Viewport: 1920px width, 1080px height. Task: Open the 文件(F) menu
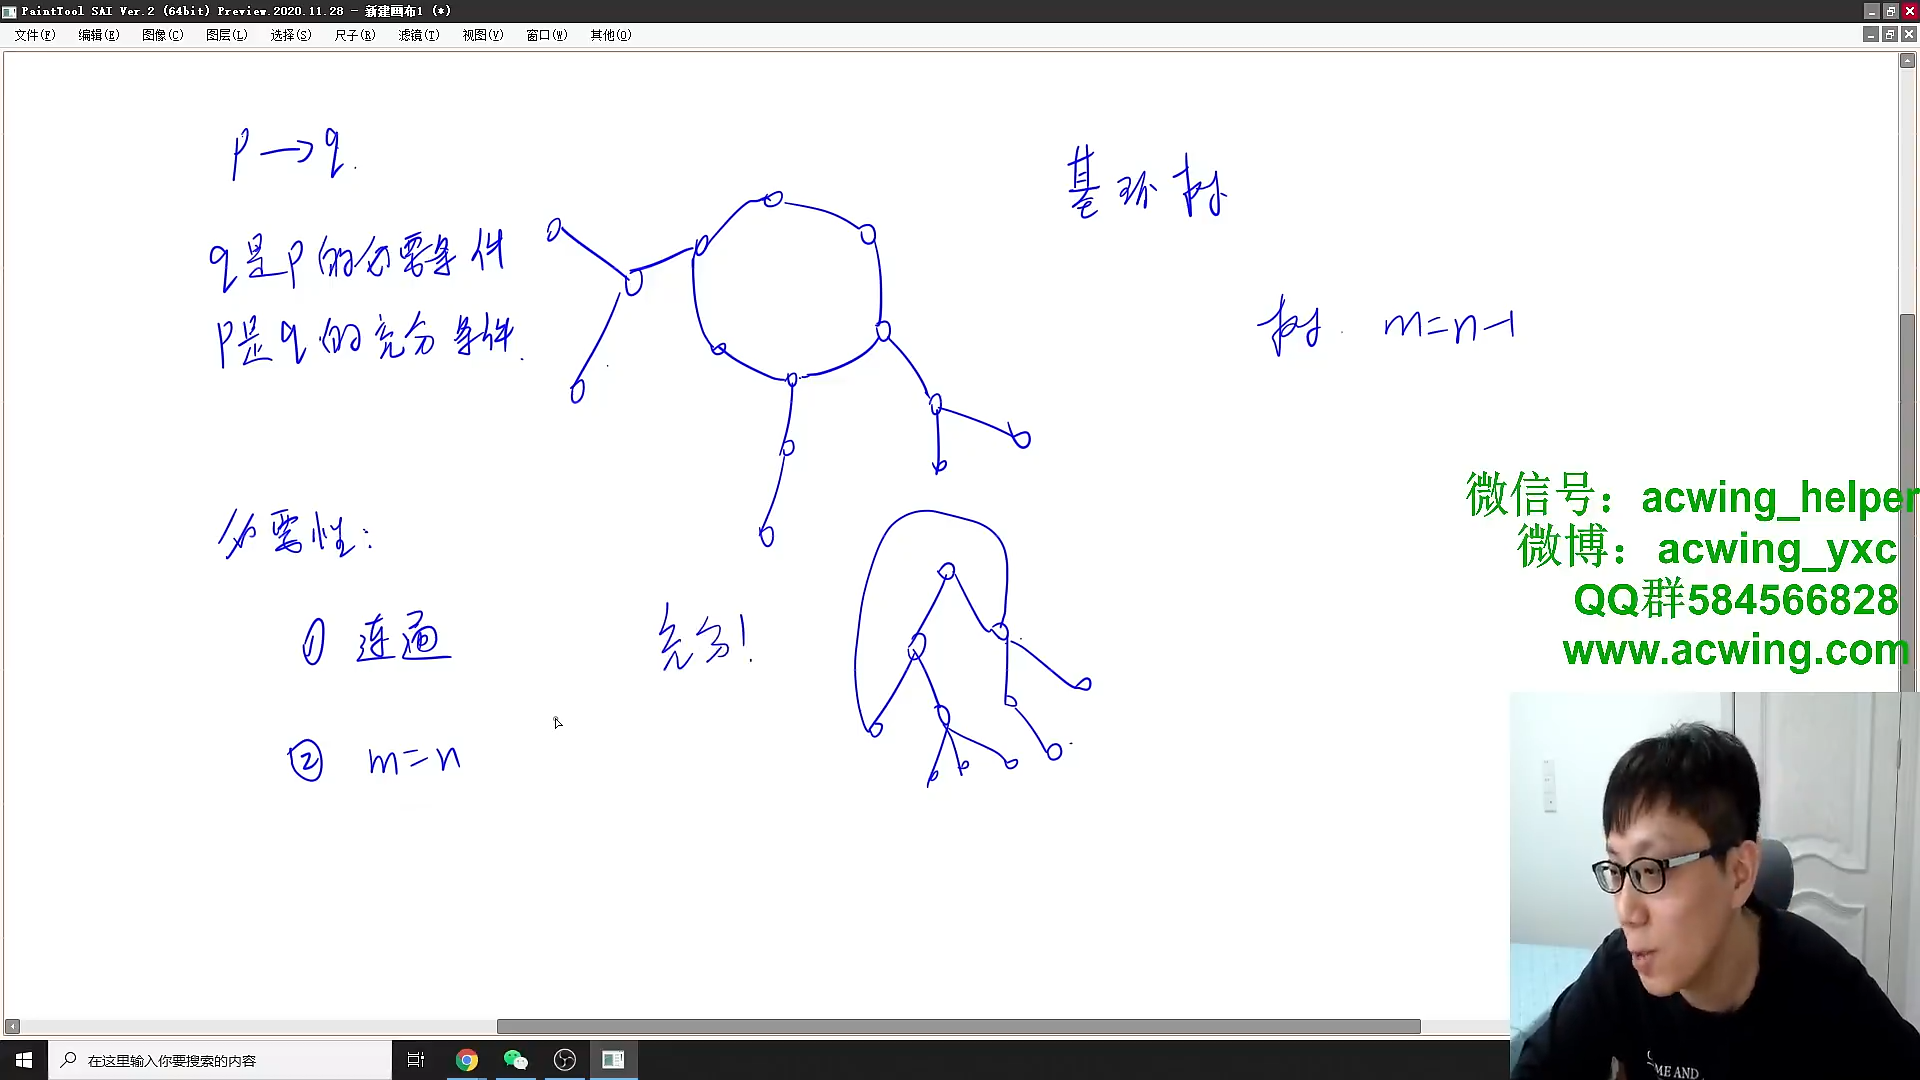34,35
